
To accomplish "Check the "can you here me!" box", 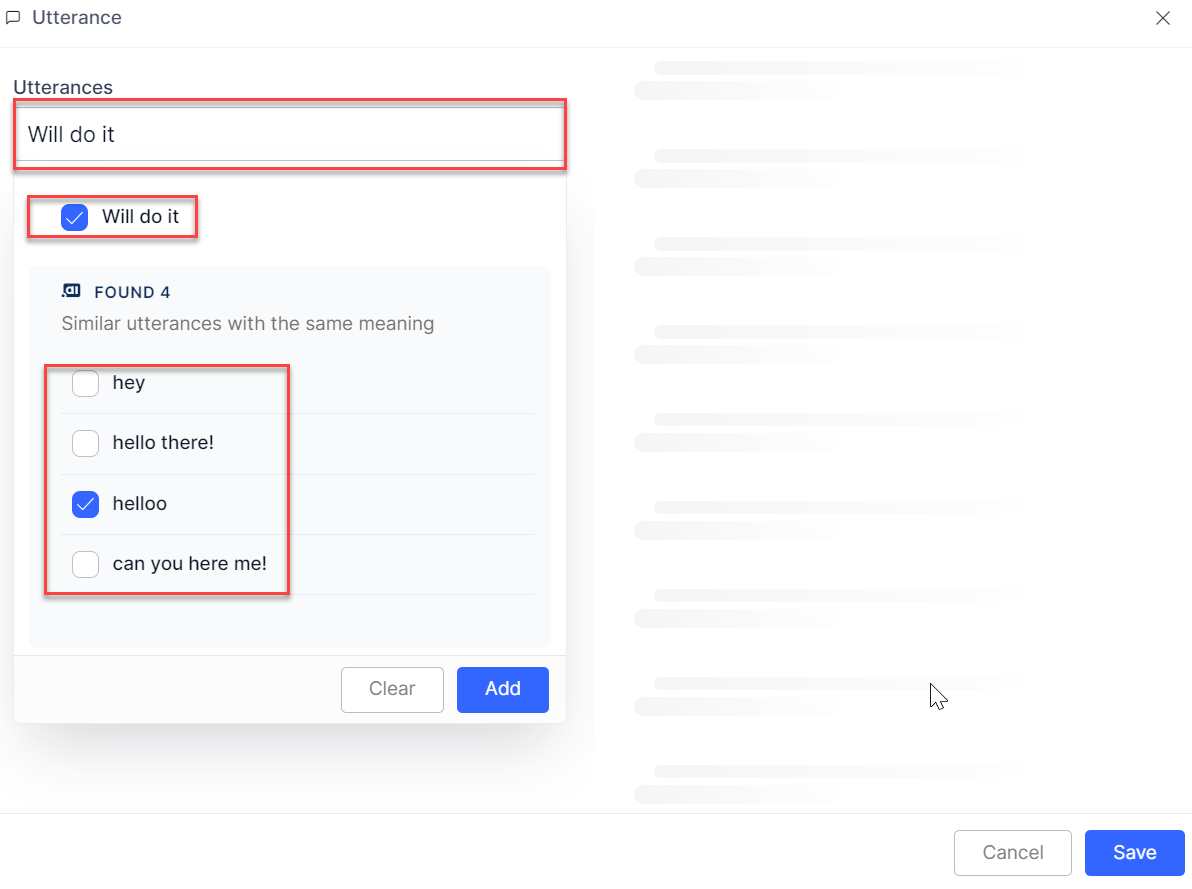I will click(x=86, y=564).
